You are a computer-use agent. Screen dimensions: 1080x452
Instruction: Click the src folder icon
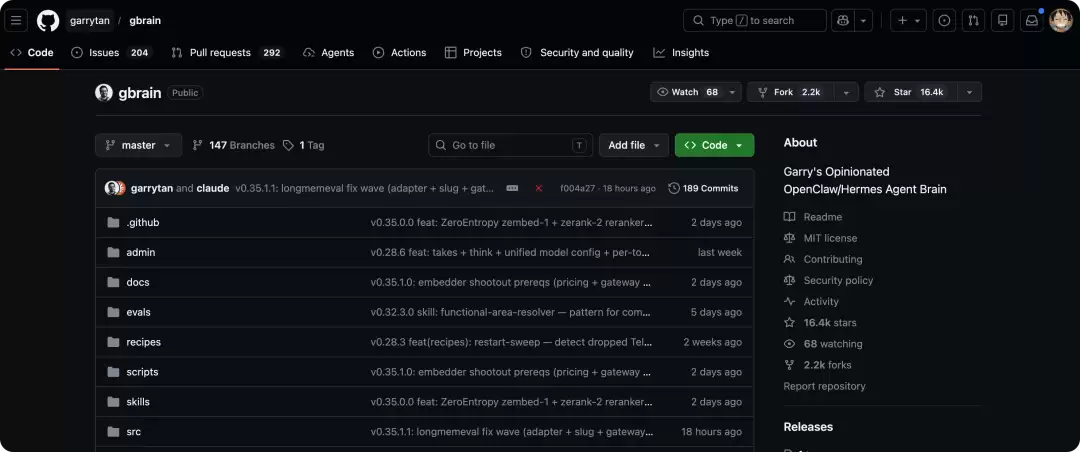coord(114,432)
